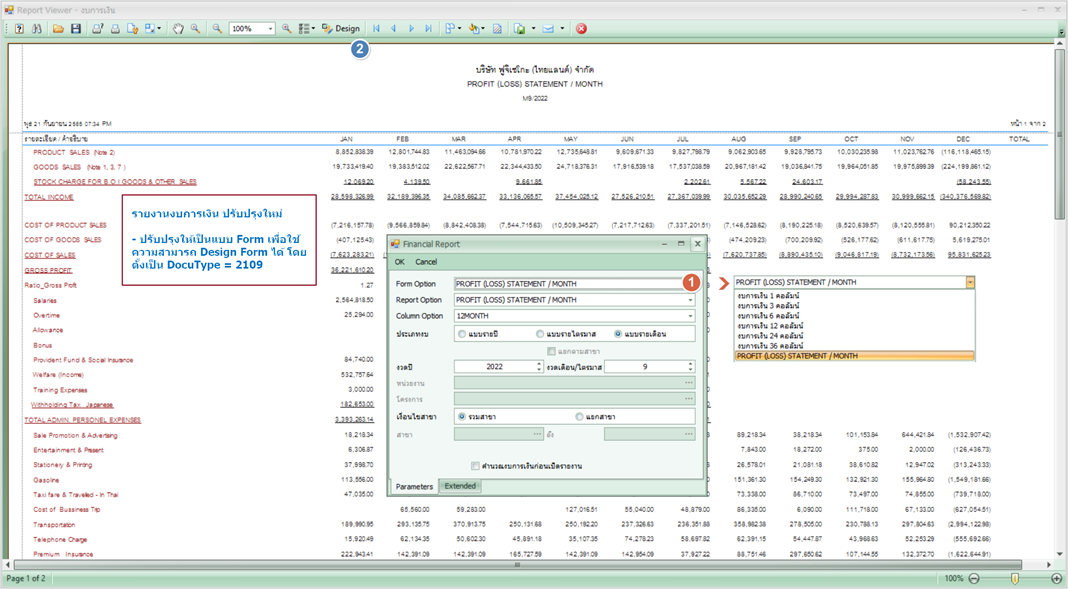Image resolution: width=1068 pixels, height=589 pixels.
Task: Tick the คำนวณงบการเงินก่อนเปิดรายงาน checkbox
Action: [x=475, y=466]
